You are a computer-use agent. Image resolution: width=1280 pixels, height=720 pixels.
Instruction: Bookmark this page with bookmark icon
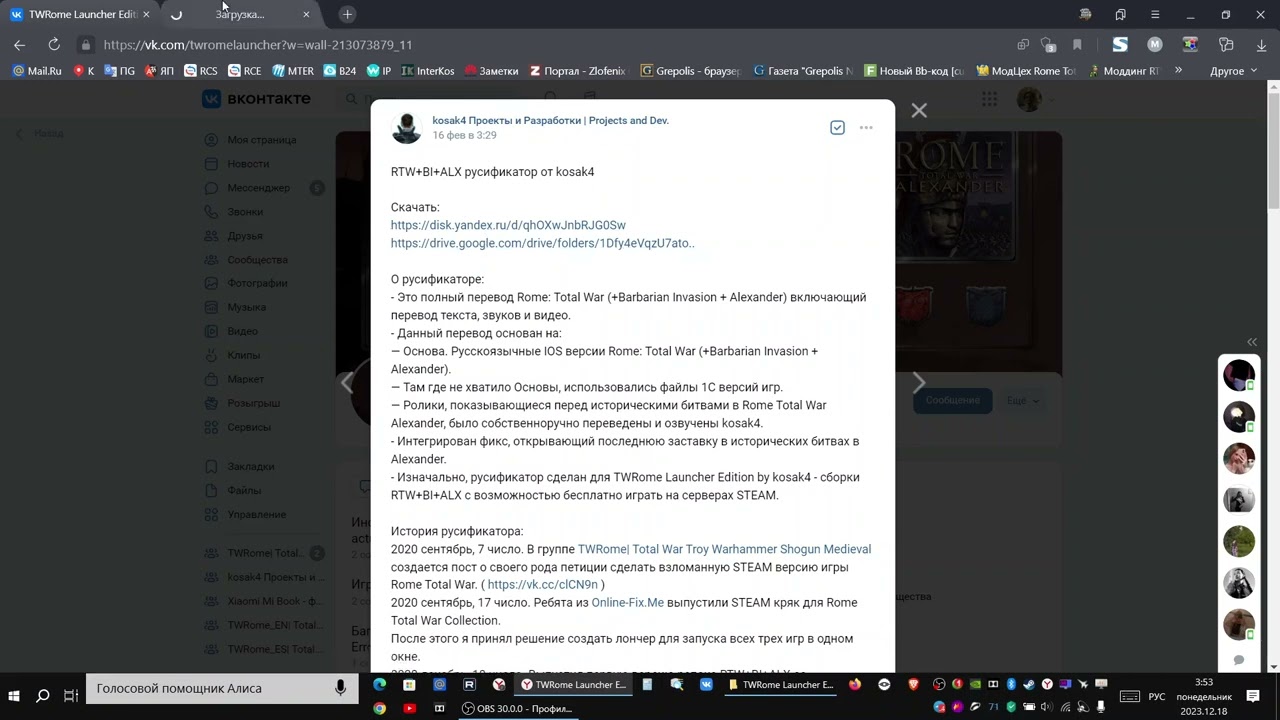click(1077, 44)
